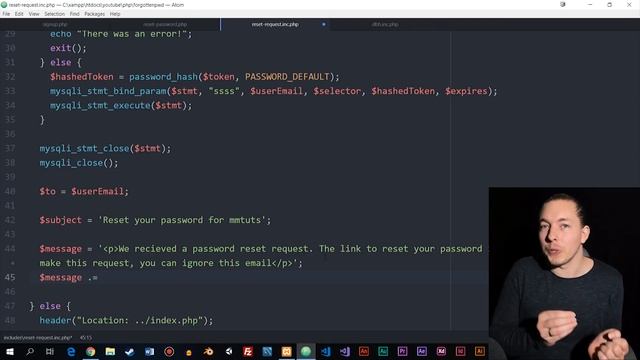This screenshot has width=640, height=360.
Task: Open the Windows Start menu
Action: [10, 351]
